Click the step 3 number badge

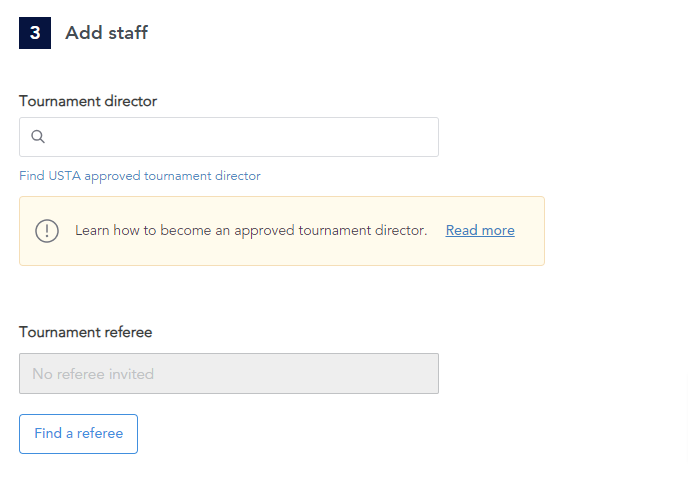(x=35, y=33)
